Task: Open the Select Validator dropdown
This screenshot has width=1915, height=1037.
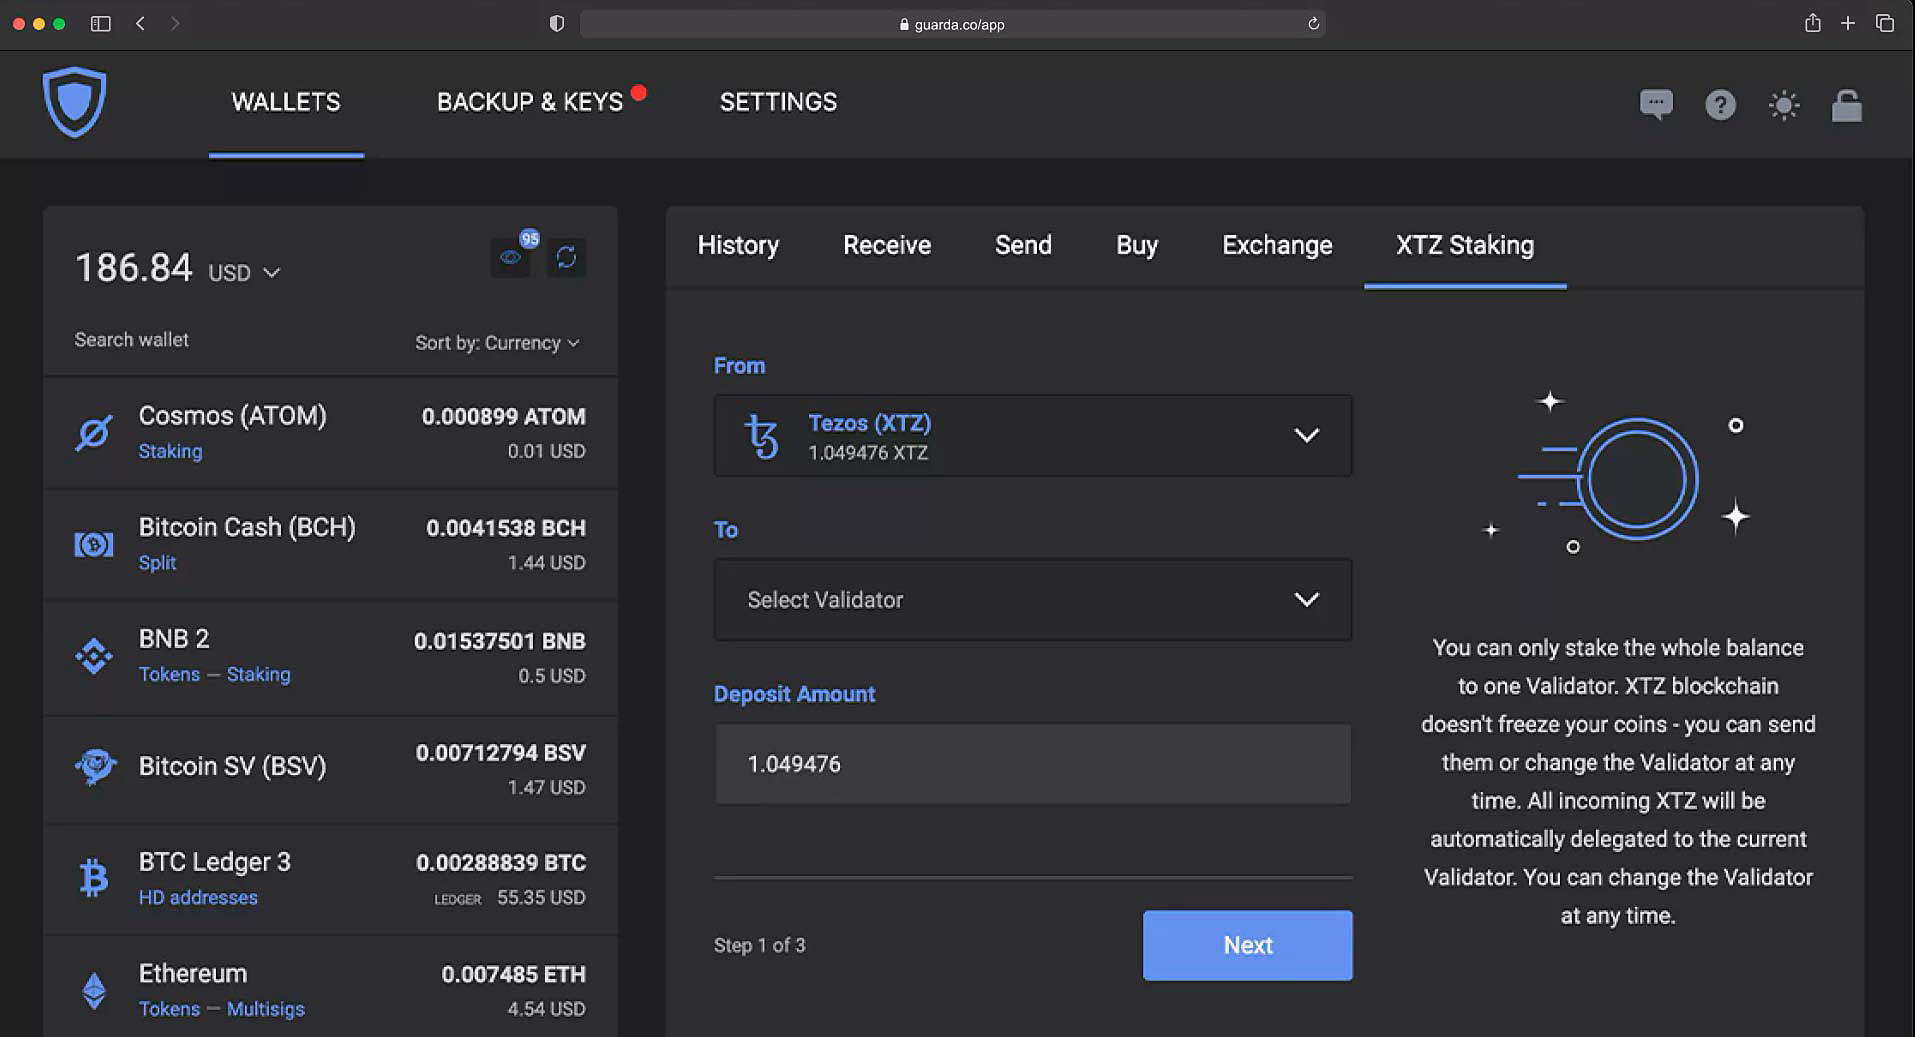Action: [1032, 600]
